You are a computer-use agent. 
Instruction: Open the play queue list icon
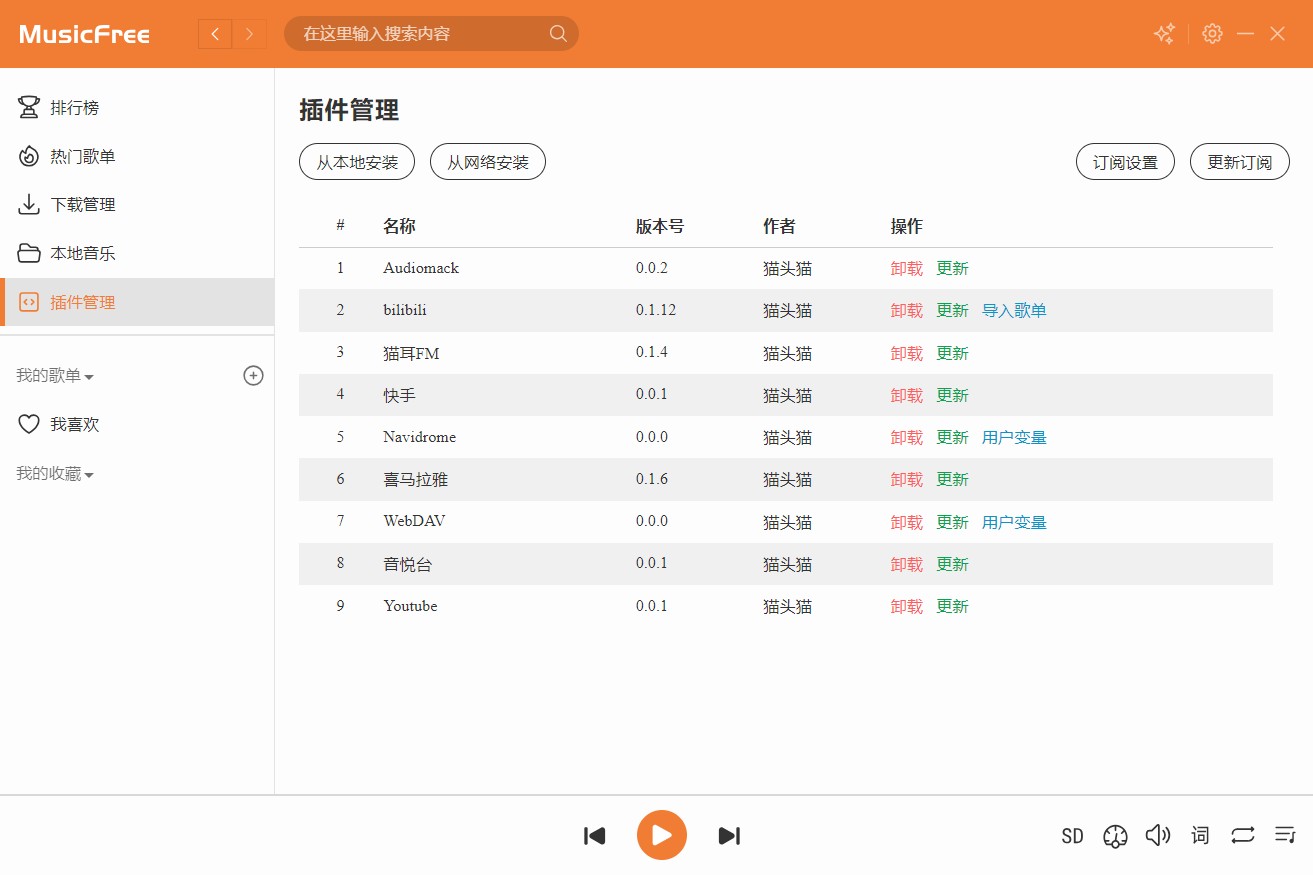tap(1285, 835)
